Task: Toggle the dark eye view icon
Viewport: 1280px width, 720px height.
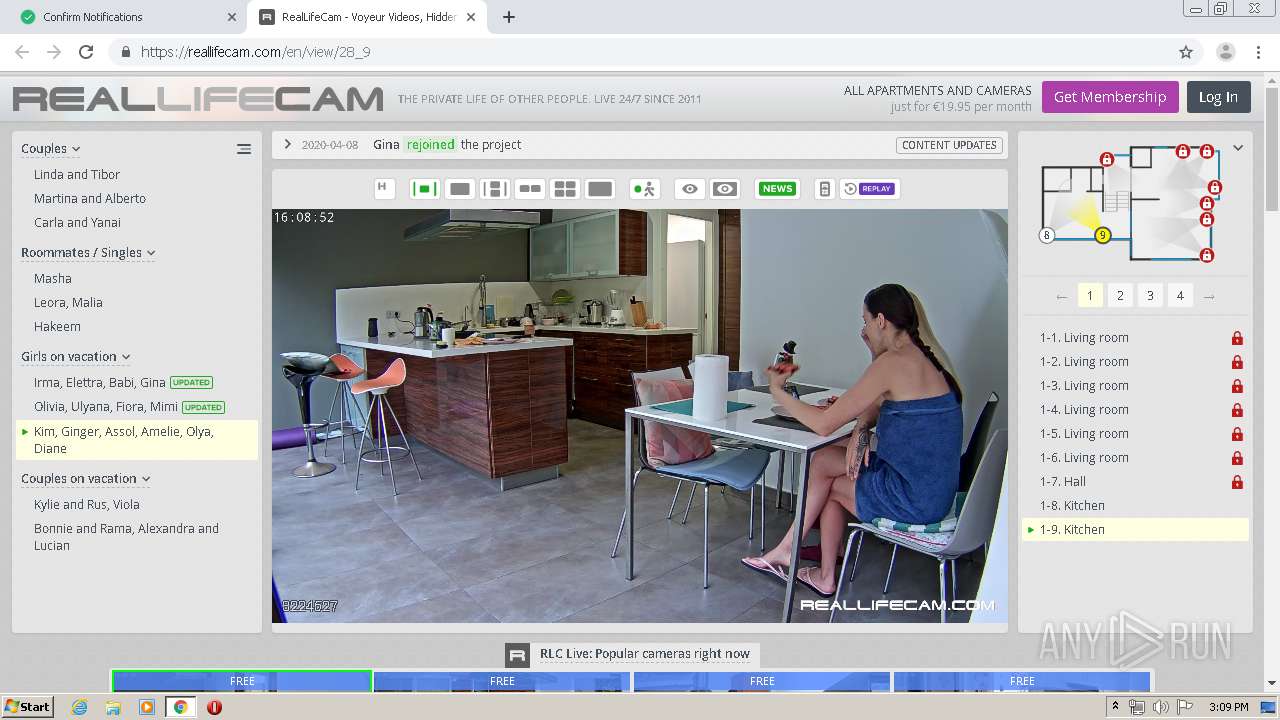Action: point(725,188)
